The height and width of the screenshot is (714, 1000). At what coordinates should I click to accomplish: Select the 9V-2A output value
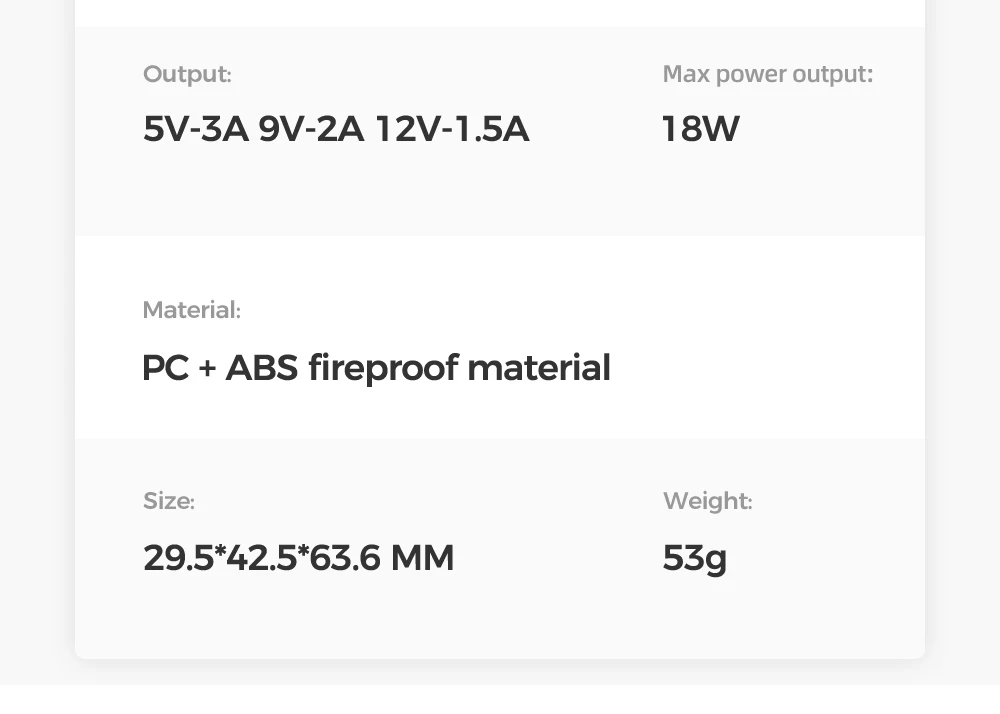(311, 129)
